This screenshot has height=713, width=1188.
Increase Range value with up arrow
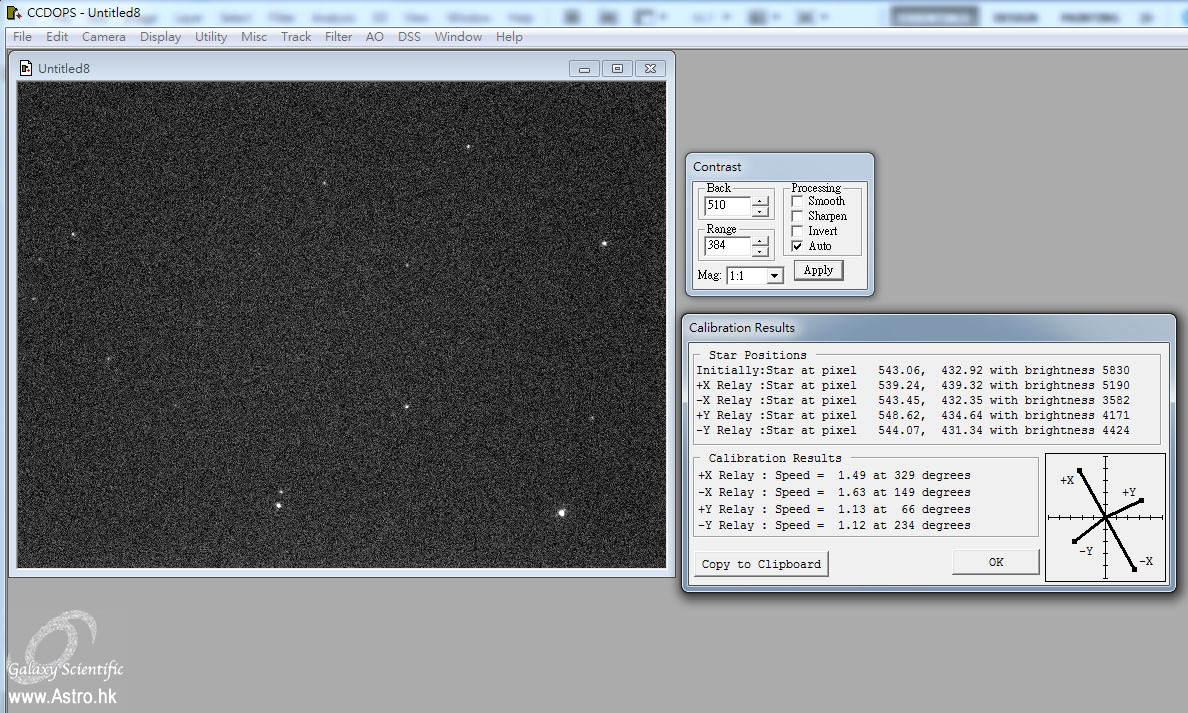tap(760, 240)
